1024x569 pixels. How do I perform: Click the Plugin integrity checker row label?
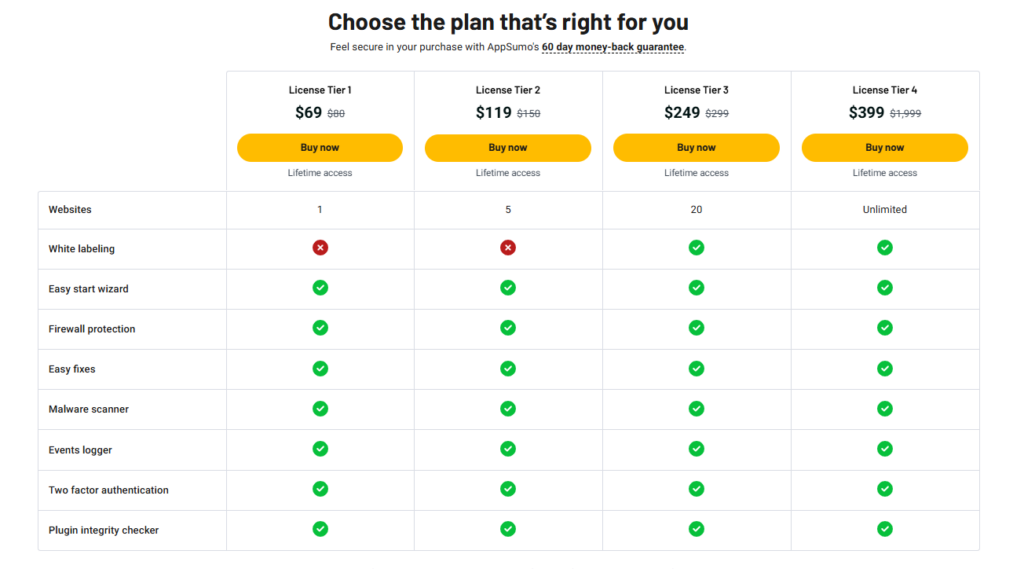(103, 530)
